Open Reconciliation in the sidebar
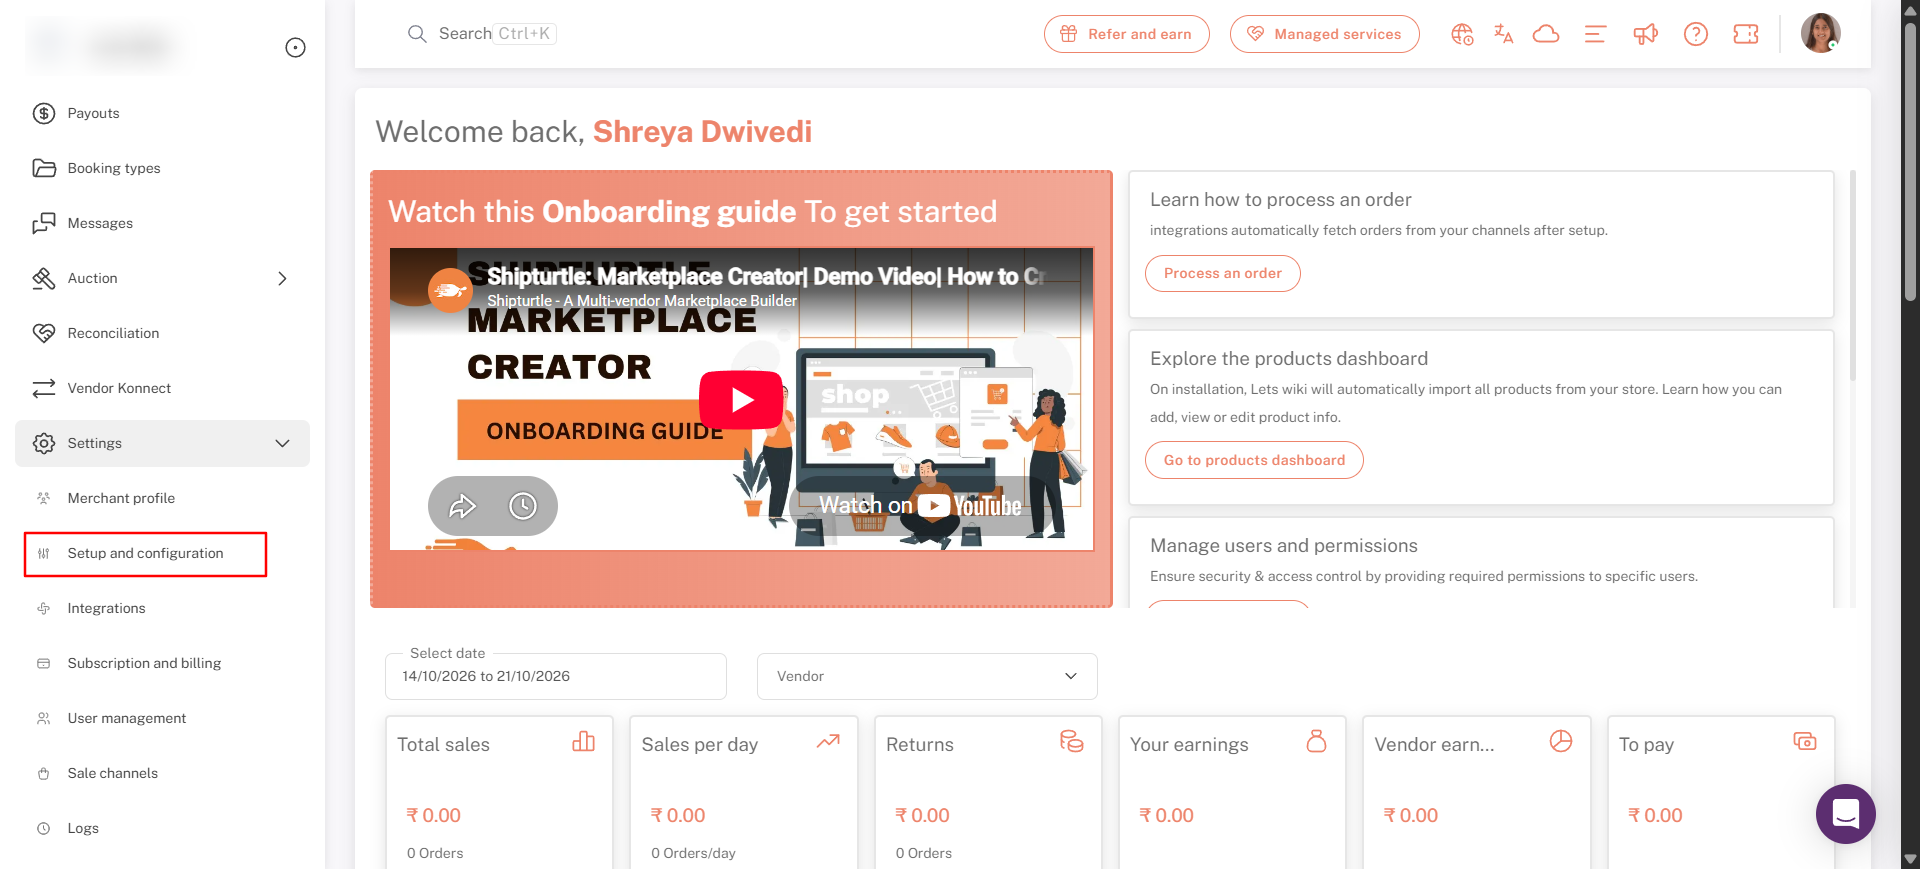 162,333
